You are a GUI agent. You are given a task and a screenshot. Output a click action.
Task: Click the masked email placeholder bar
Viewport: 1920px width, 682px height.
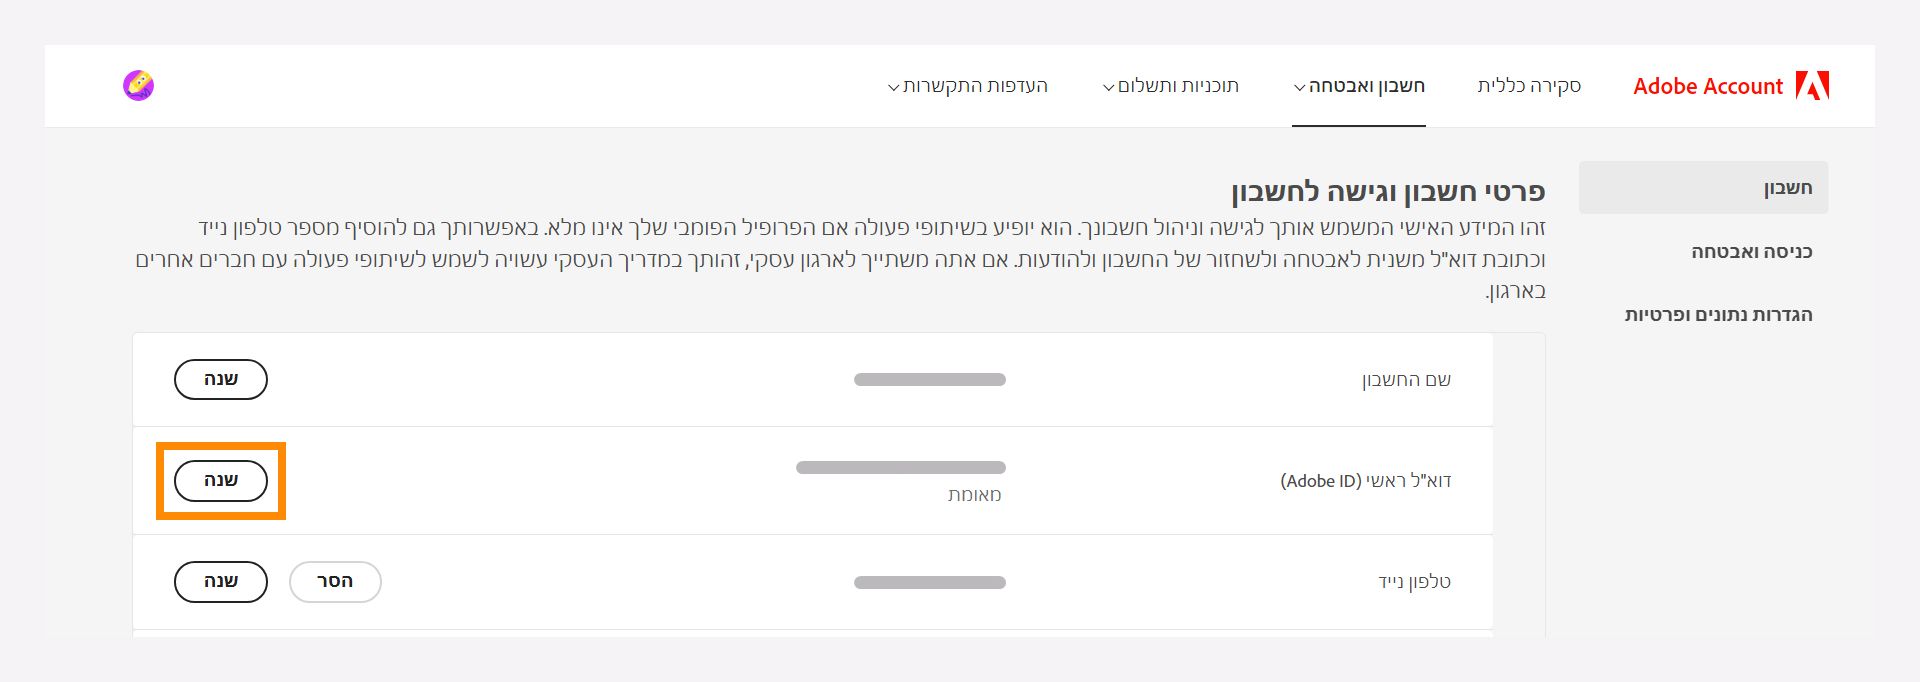pyautogui.click(x=900, y=467)
